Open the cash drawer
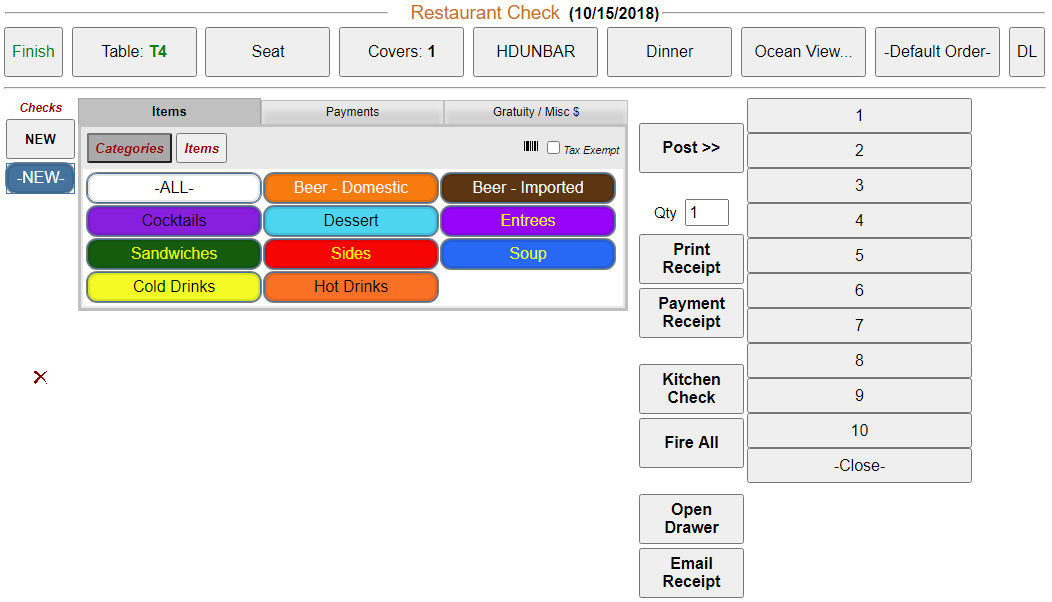Image resolution: width=1052 pixels, height=602 pixels. 691,519
